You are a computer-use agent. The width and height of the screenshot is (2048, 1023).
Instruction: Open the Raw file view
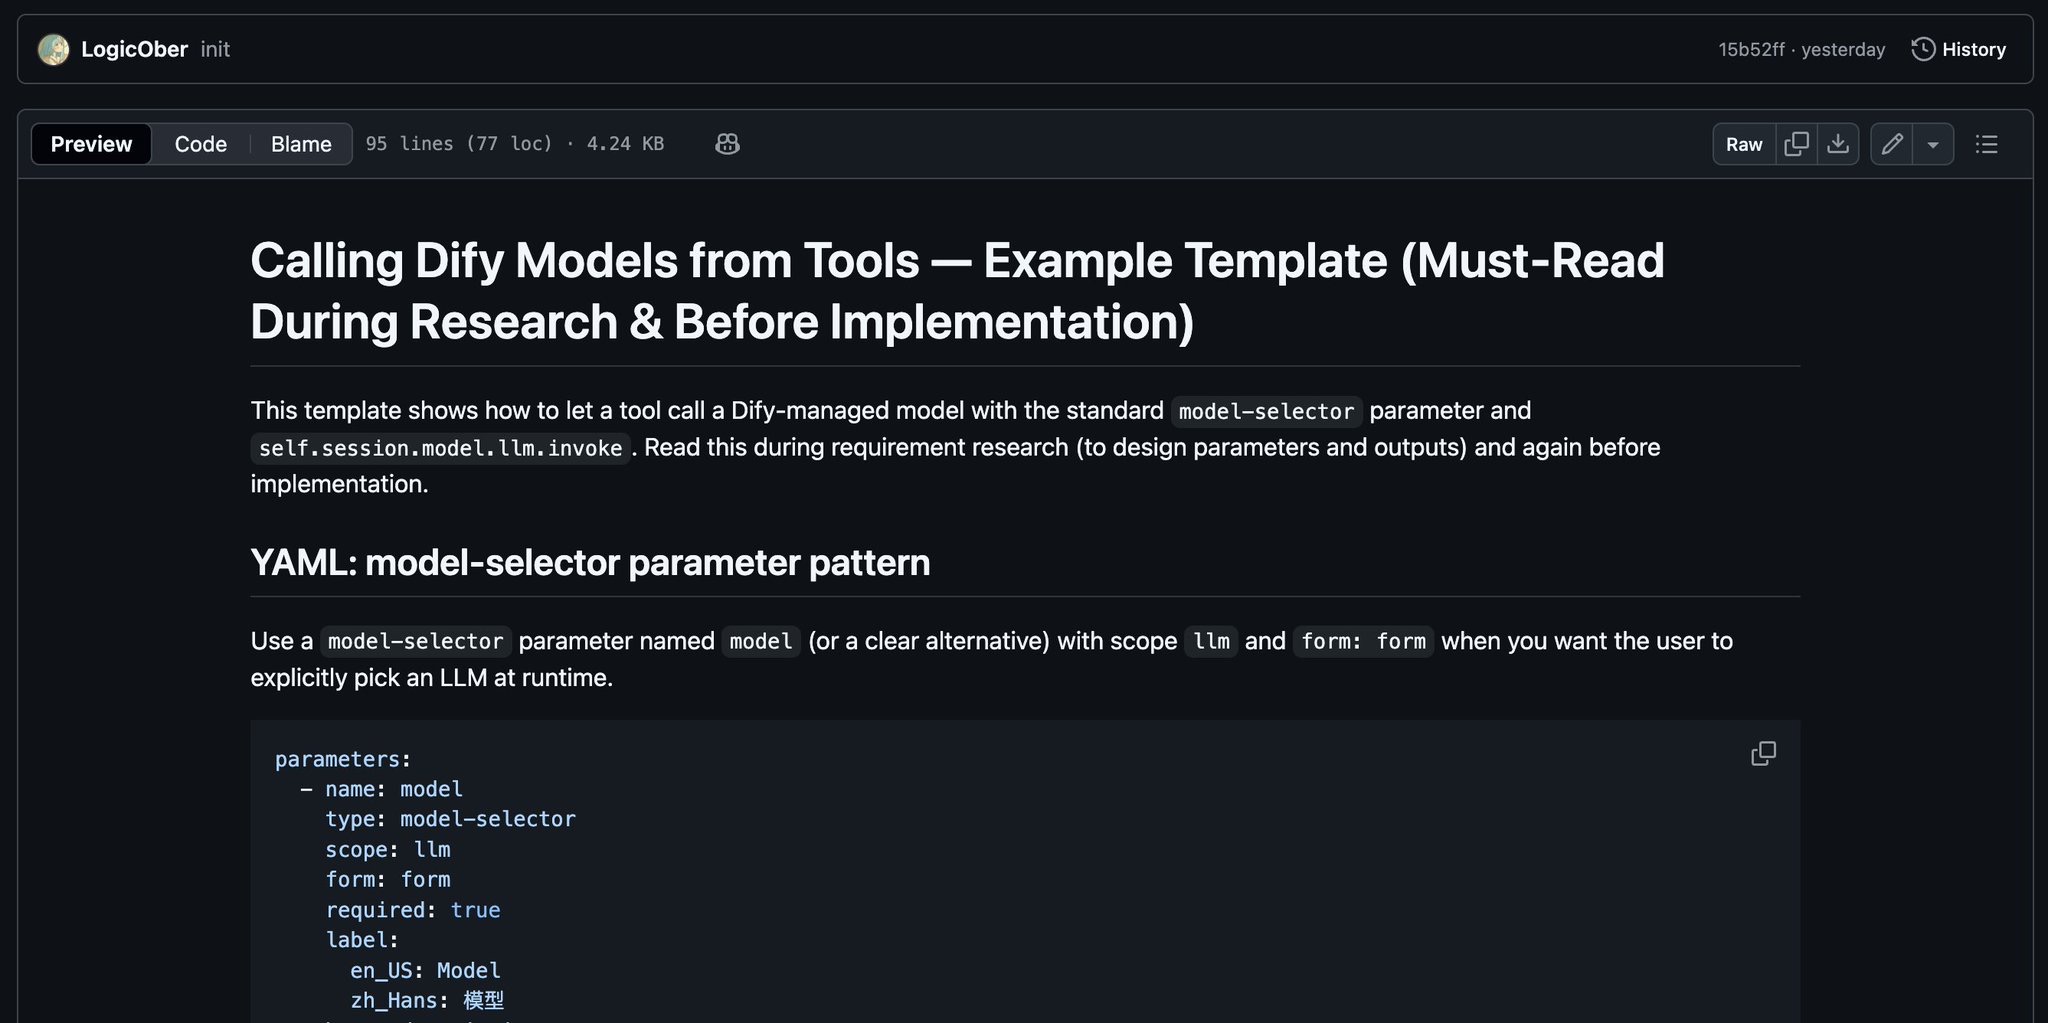coord(1744,144)
